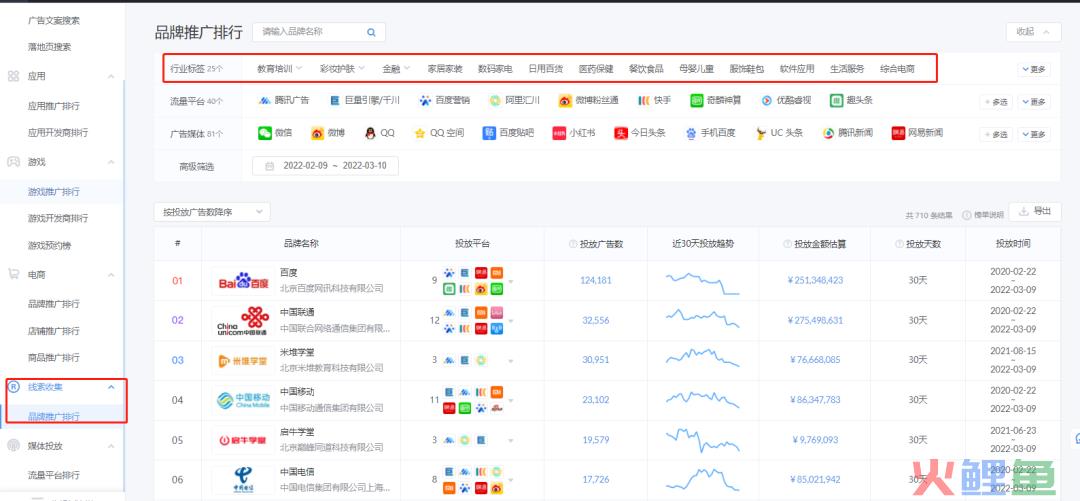Click the 中国联通 brand logo
The height and width of the screenshot is (501, 1080).
[x=243, y=320]
